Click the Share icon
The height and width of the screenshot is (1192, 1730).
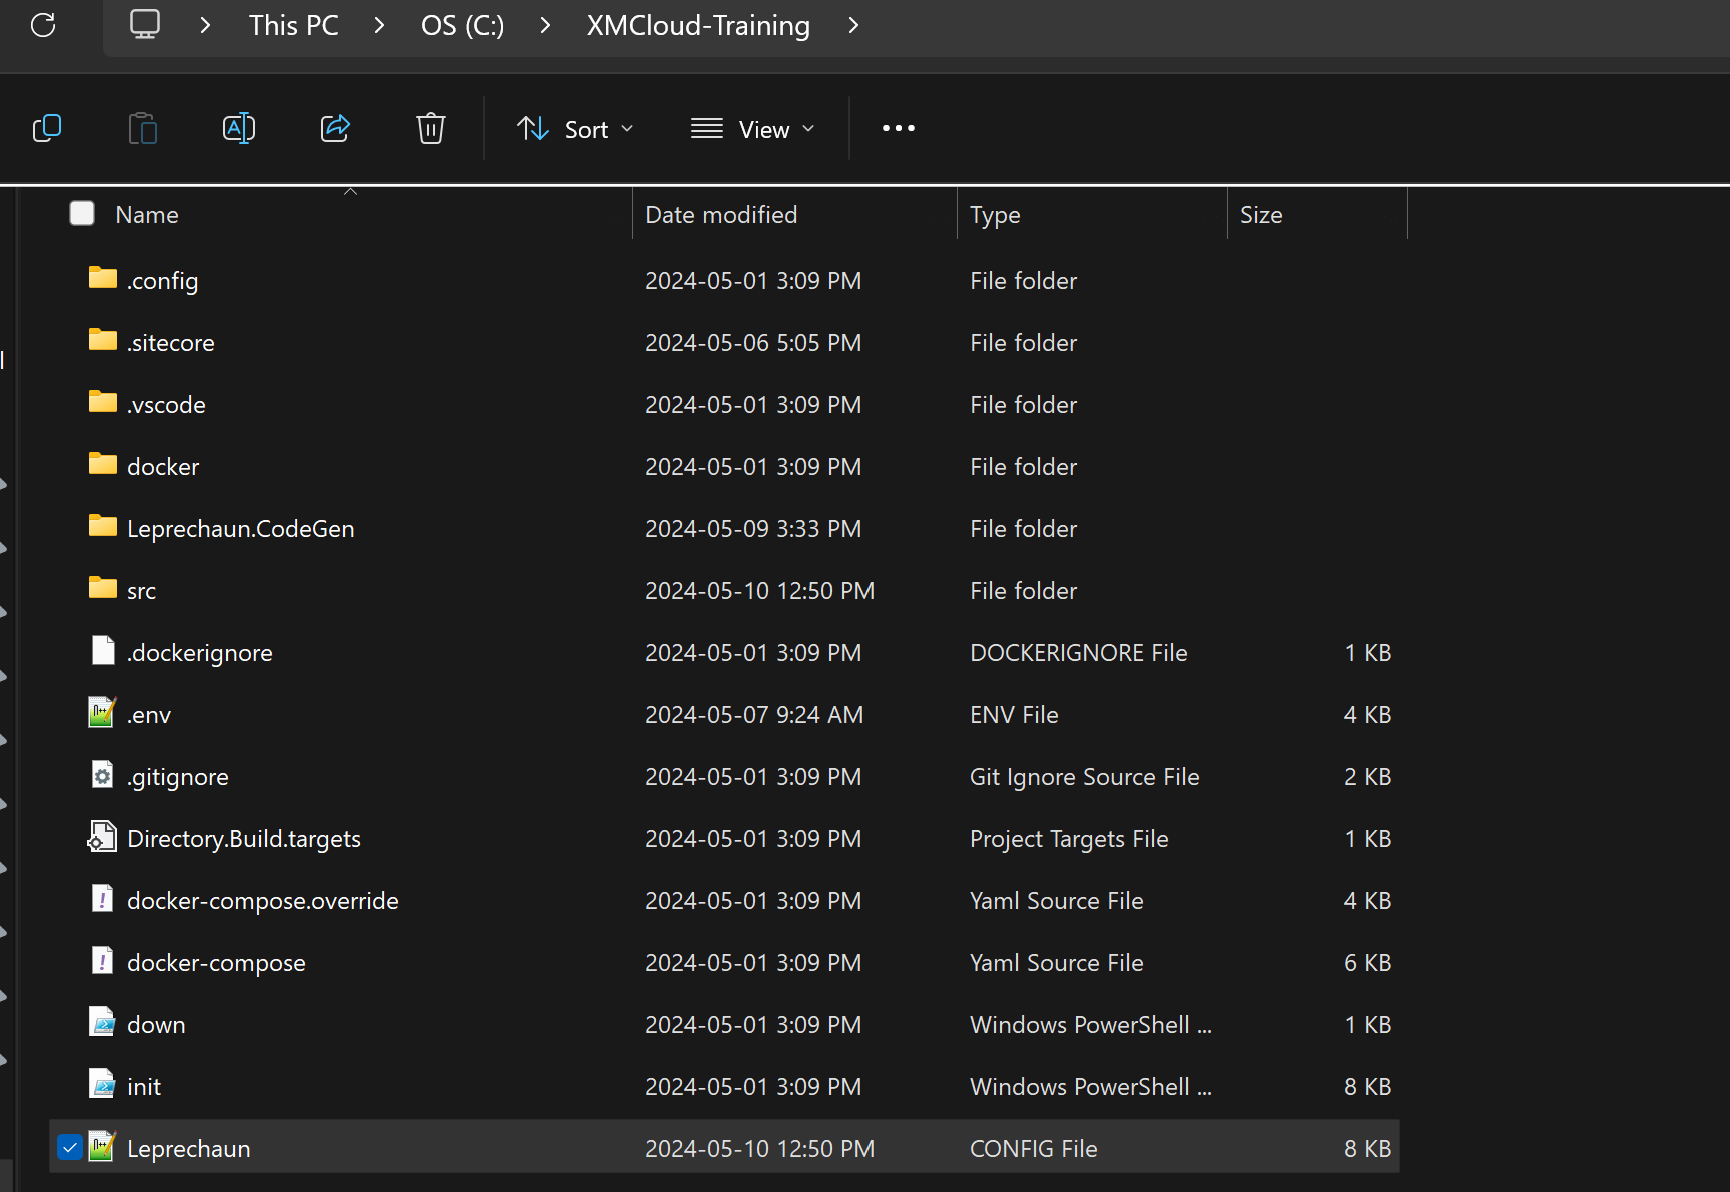335,128
